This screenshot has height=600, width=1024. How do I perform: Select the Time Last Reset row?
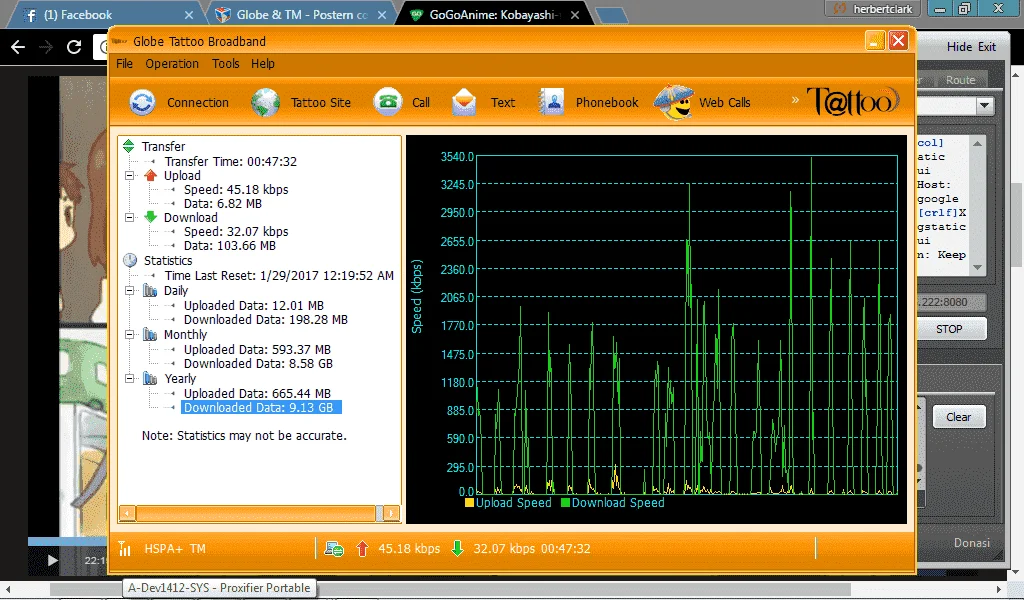click(279, 276)
